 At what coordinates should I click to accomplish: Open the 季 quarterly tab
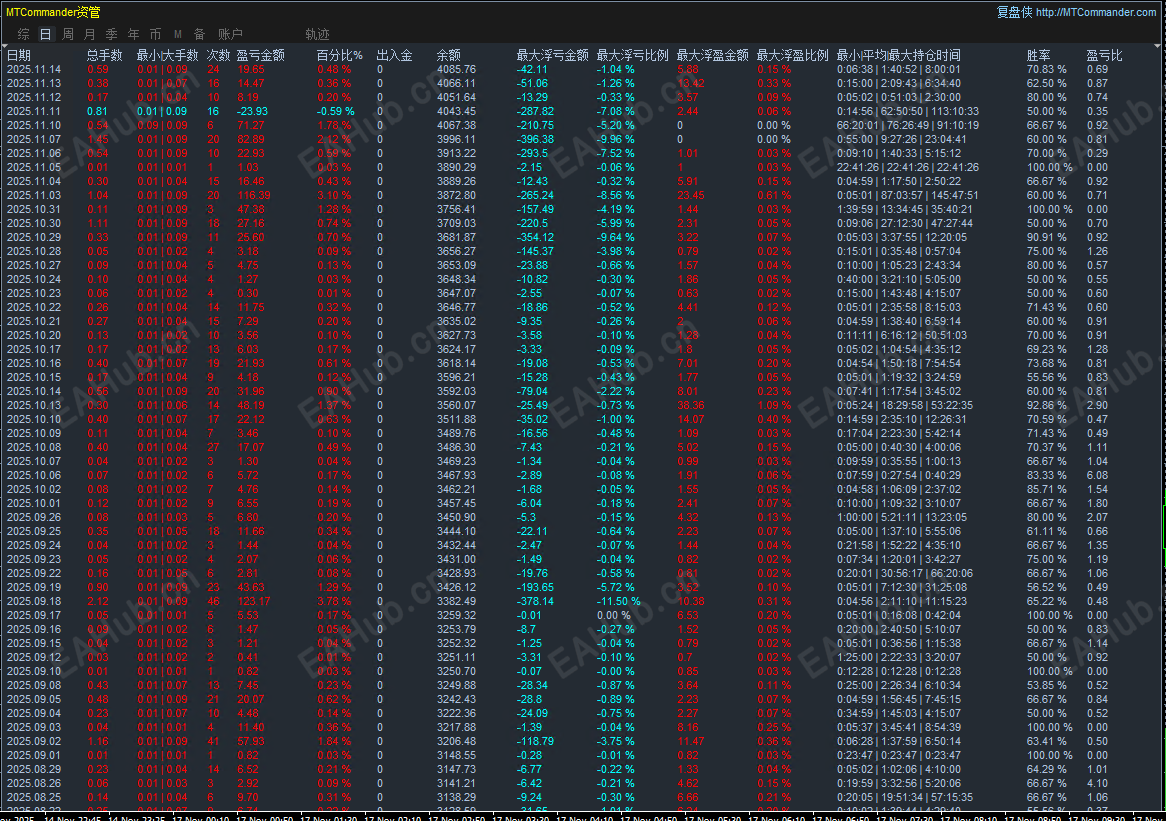(112, 34)
